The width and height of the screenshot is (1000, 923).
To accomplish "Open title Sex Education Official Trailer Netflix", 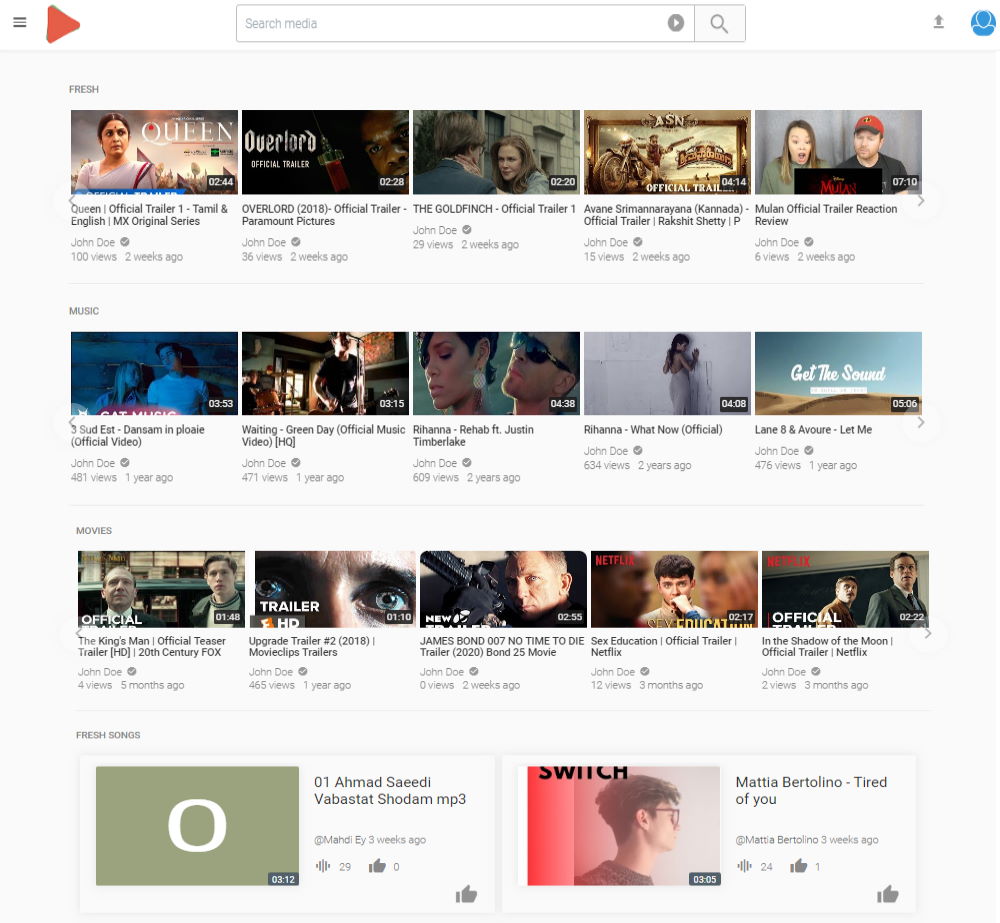I will (x=664, y=646).
